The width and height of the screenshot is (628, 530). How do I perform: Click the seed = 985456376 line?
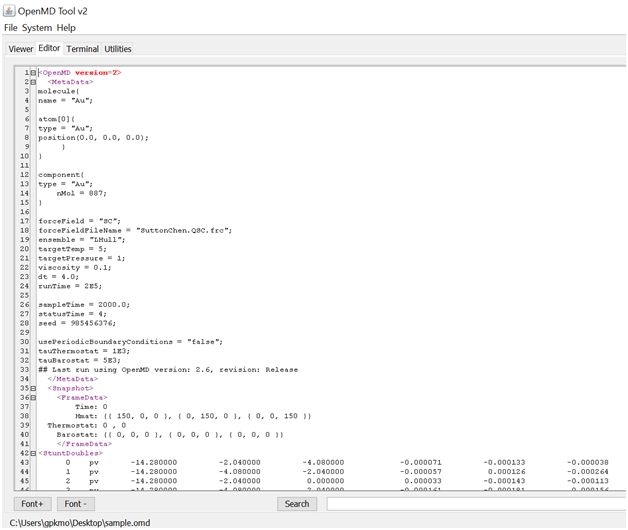click(77, 323)
